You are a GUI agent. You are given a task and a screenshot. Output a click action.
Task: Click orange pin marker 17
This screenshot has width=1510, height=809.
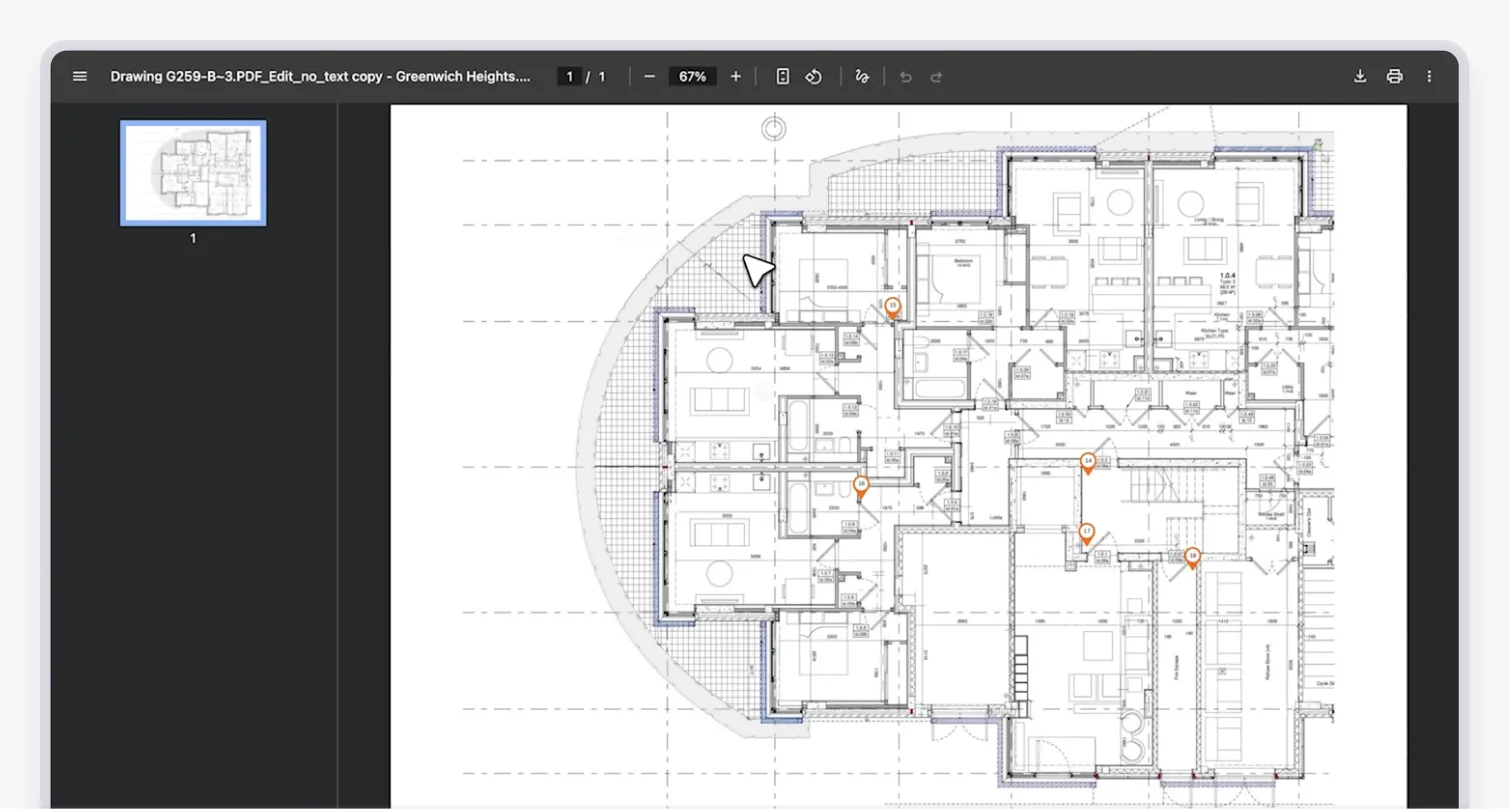(x=1087, y=534)
